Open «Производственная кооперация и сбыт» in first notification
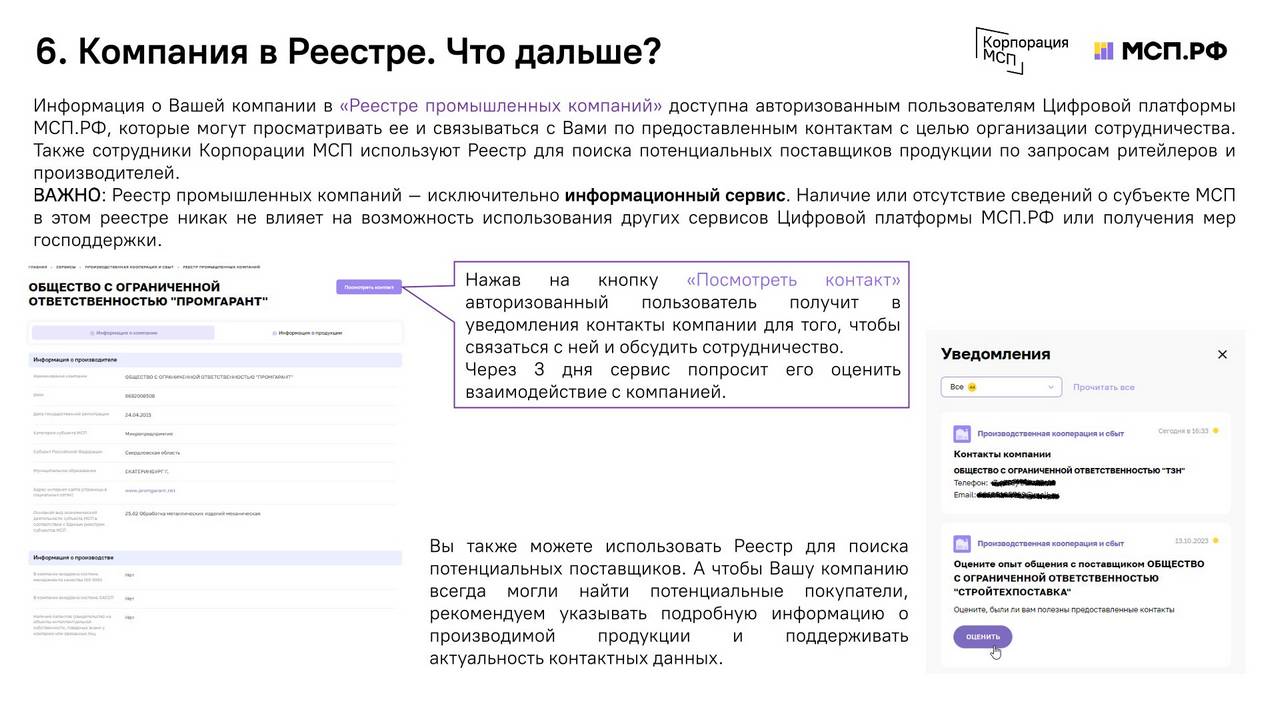1280x720 pixels. (1050, 434)
